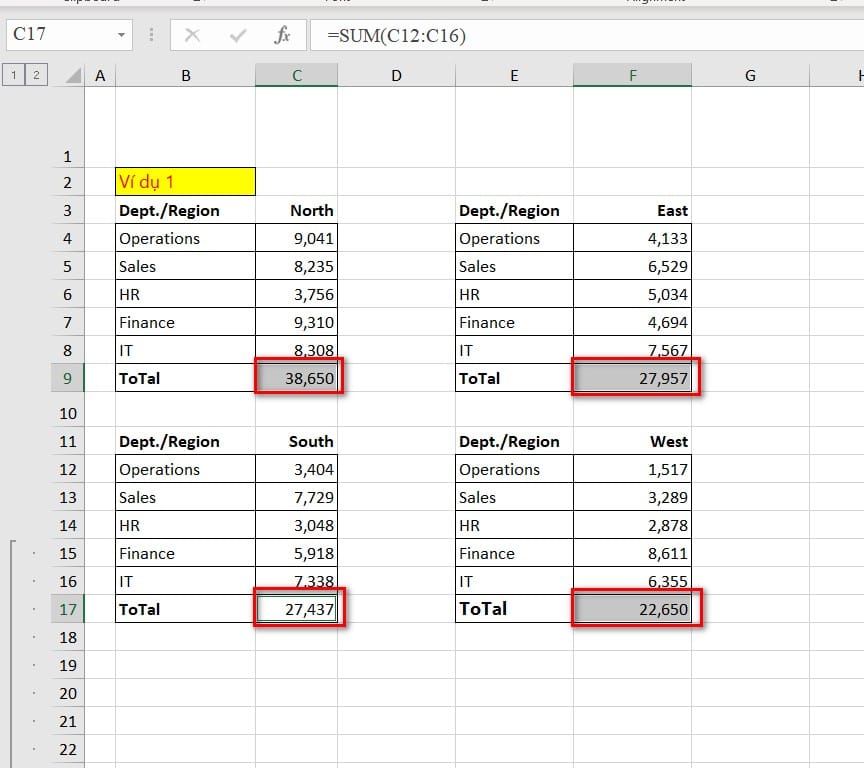This screenshot has height=768, width=864.
Task: Select row 9 header
Action: 68,378
